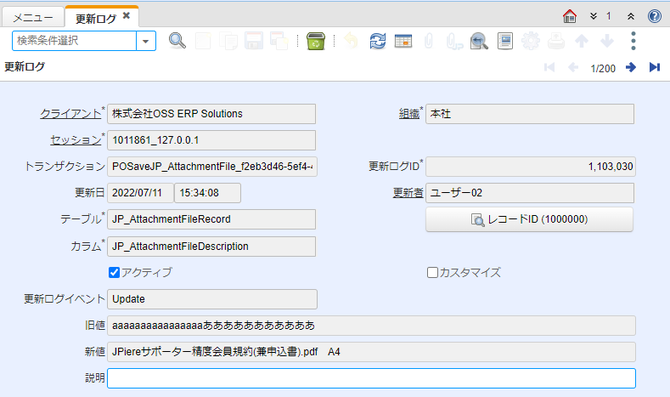Click the トランザクション field
Image resolution: width=670 pixels, height=397 pixels.
click(212, 166)
